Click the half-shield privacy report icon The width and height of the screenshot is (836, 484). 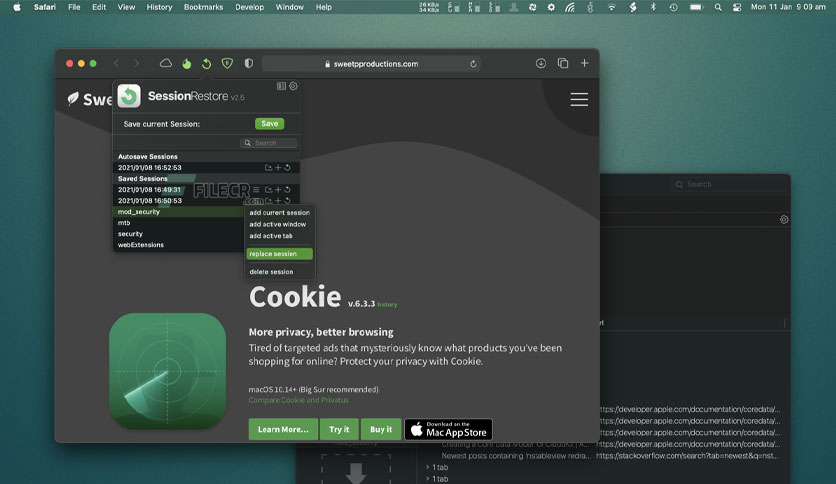click(x=248, y=63)
